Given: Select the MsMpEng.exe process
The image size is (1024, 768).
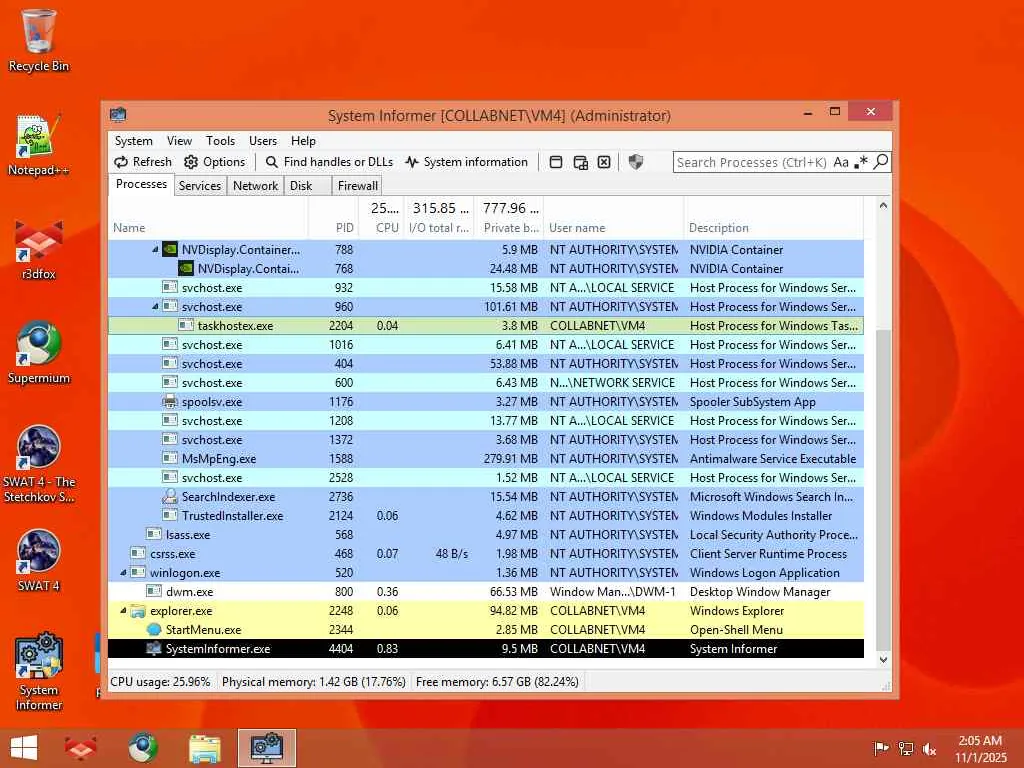Looking at the screenshot, I should click(486, 458).
